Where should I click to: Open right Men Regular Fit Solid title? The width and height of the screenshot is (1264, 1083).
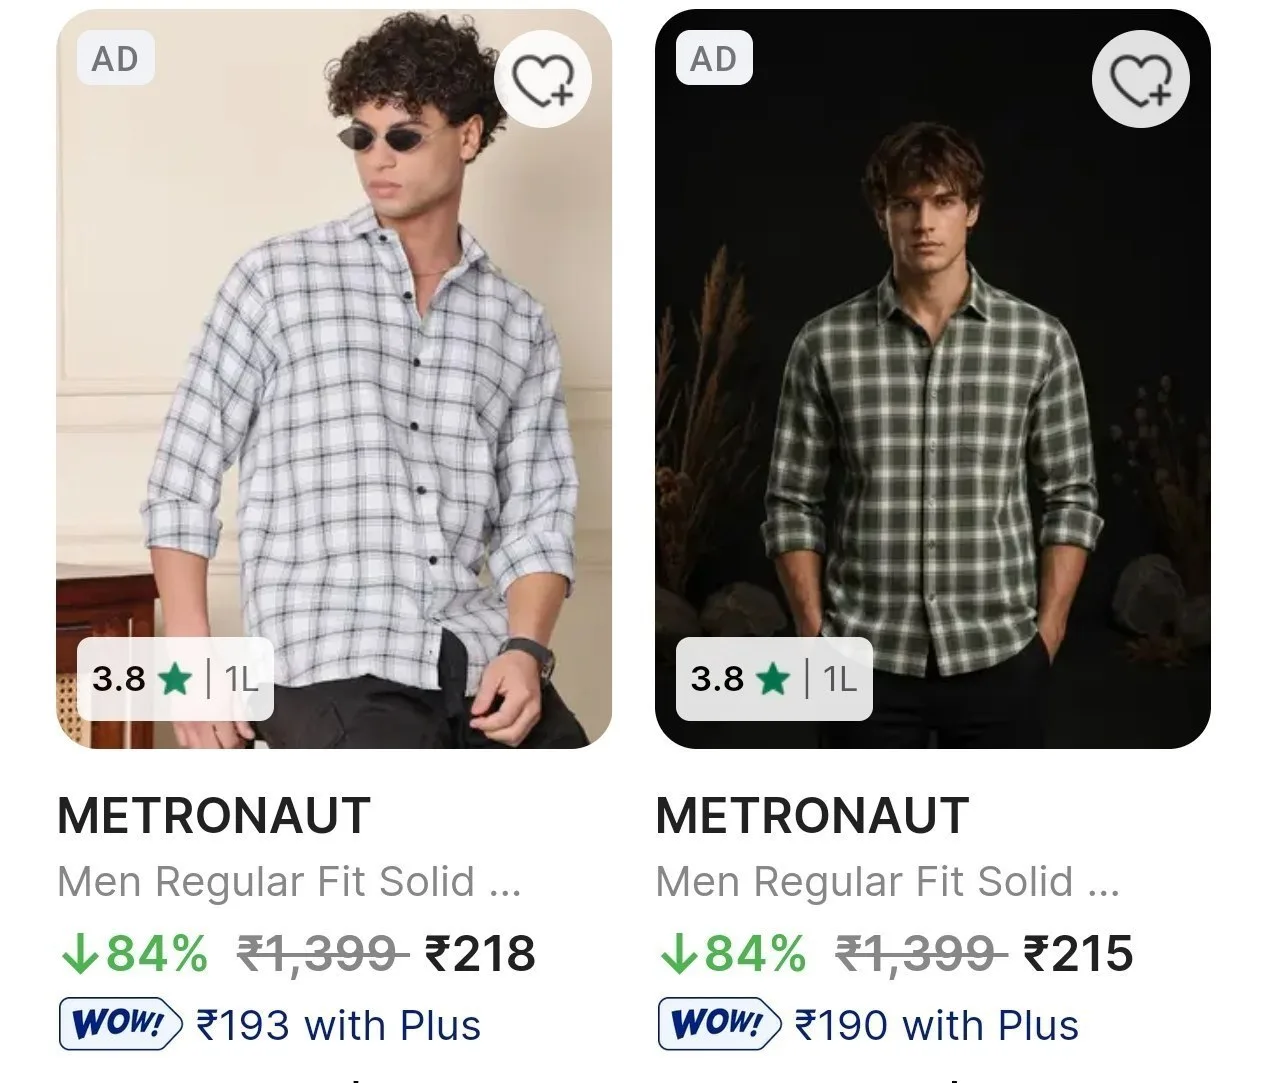[888, 882]
